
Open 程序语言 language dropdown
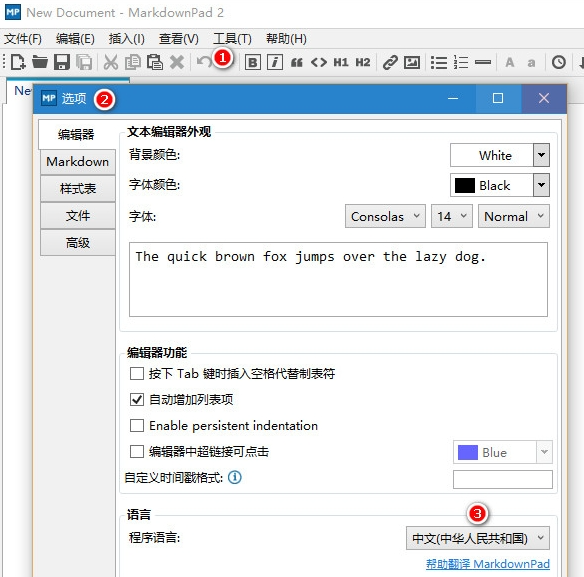[477, 538]
